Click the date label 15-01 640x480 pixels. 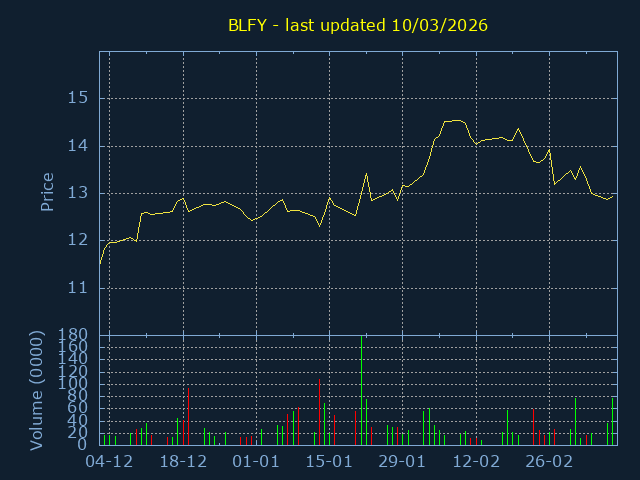pyautogui.click(x=329, y=462)
